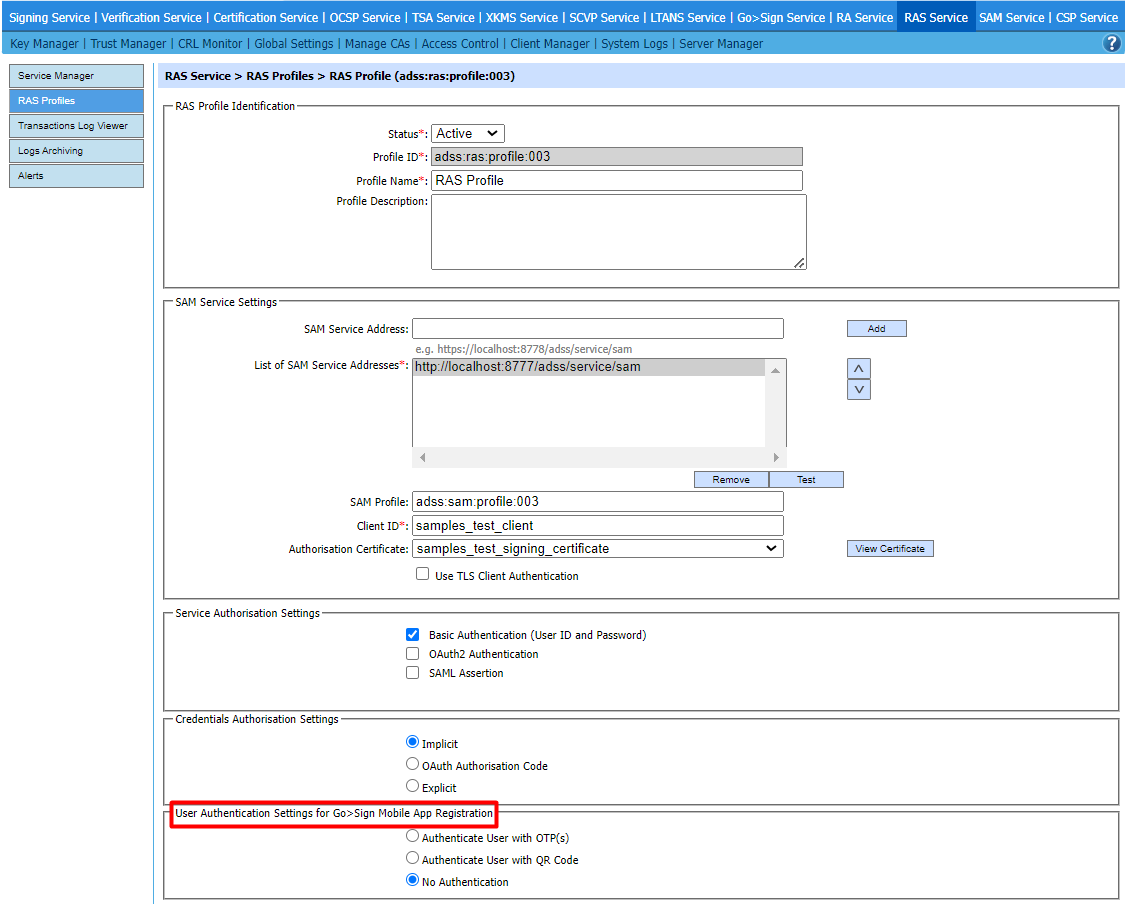Screen dimensions: 1128x904
Task: Uncheck Basic Authentication checkbox
Action: click(x=412, y=635)
